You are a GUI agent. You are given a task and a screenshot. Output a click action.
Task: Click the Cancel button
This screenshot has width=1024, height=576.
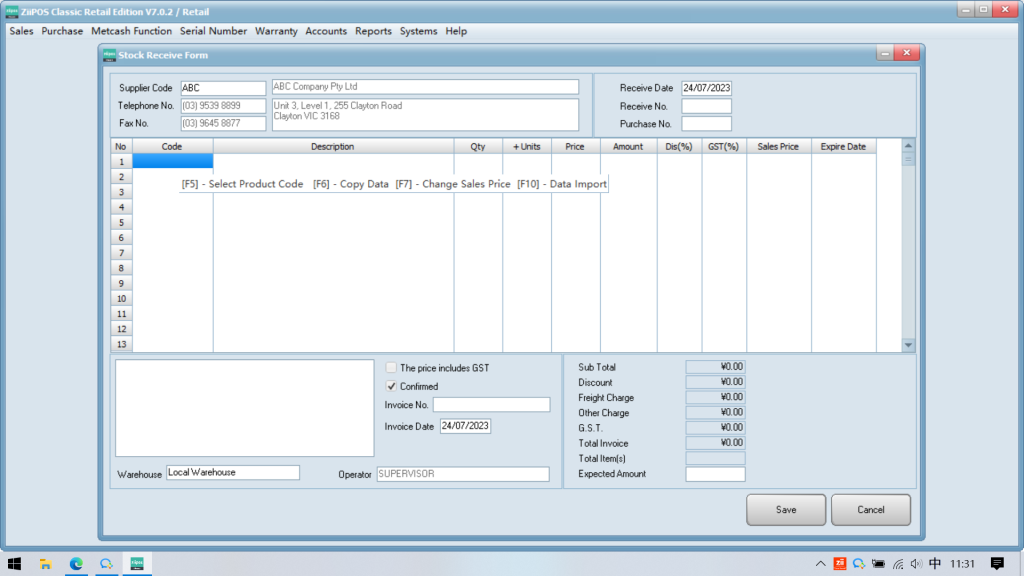coord(871,510)
